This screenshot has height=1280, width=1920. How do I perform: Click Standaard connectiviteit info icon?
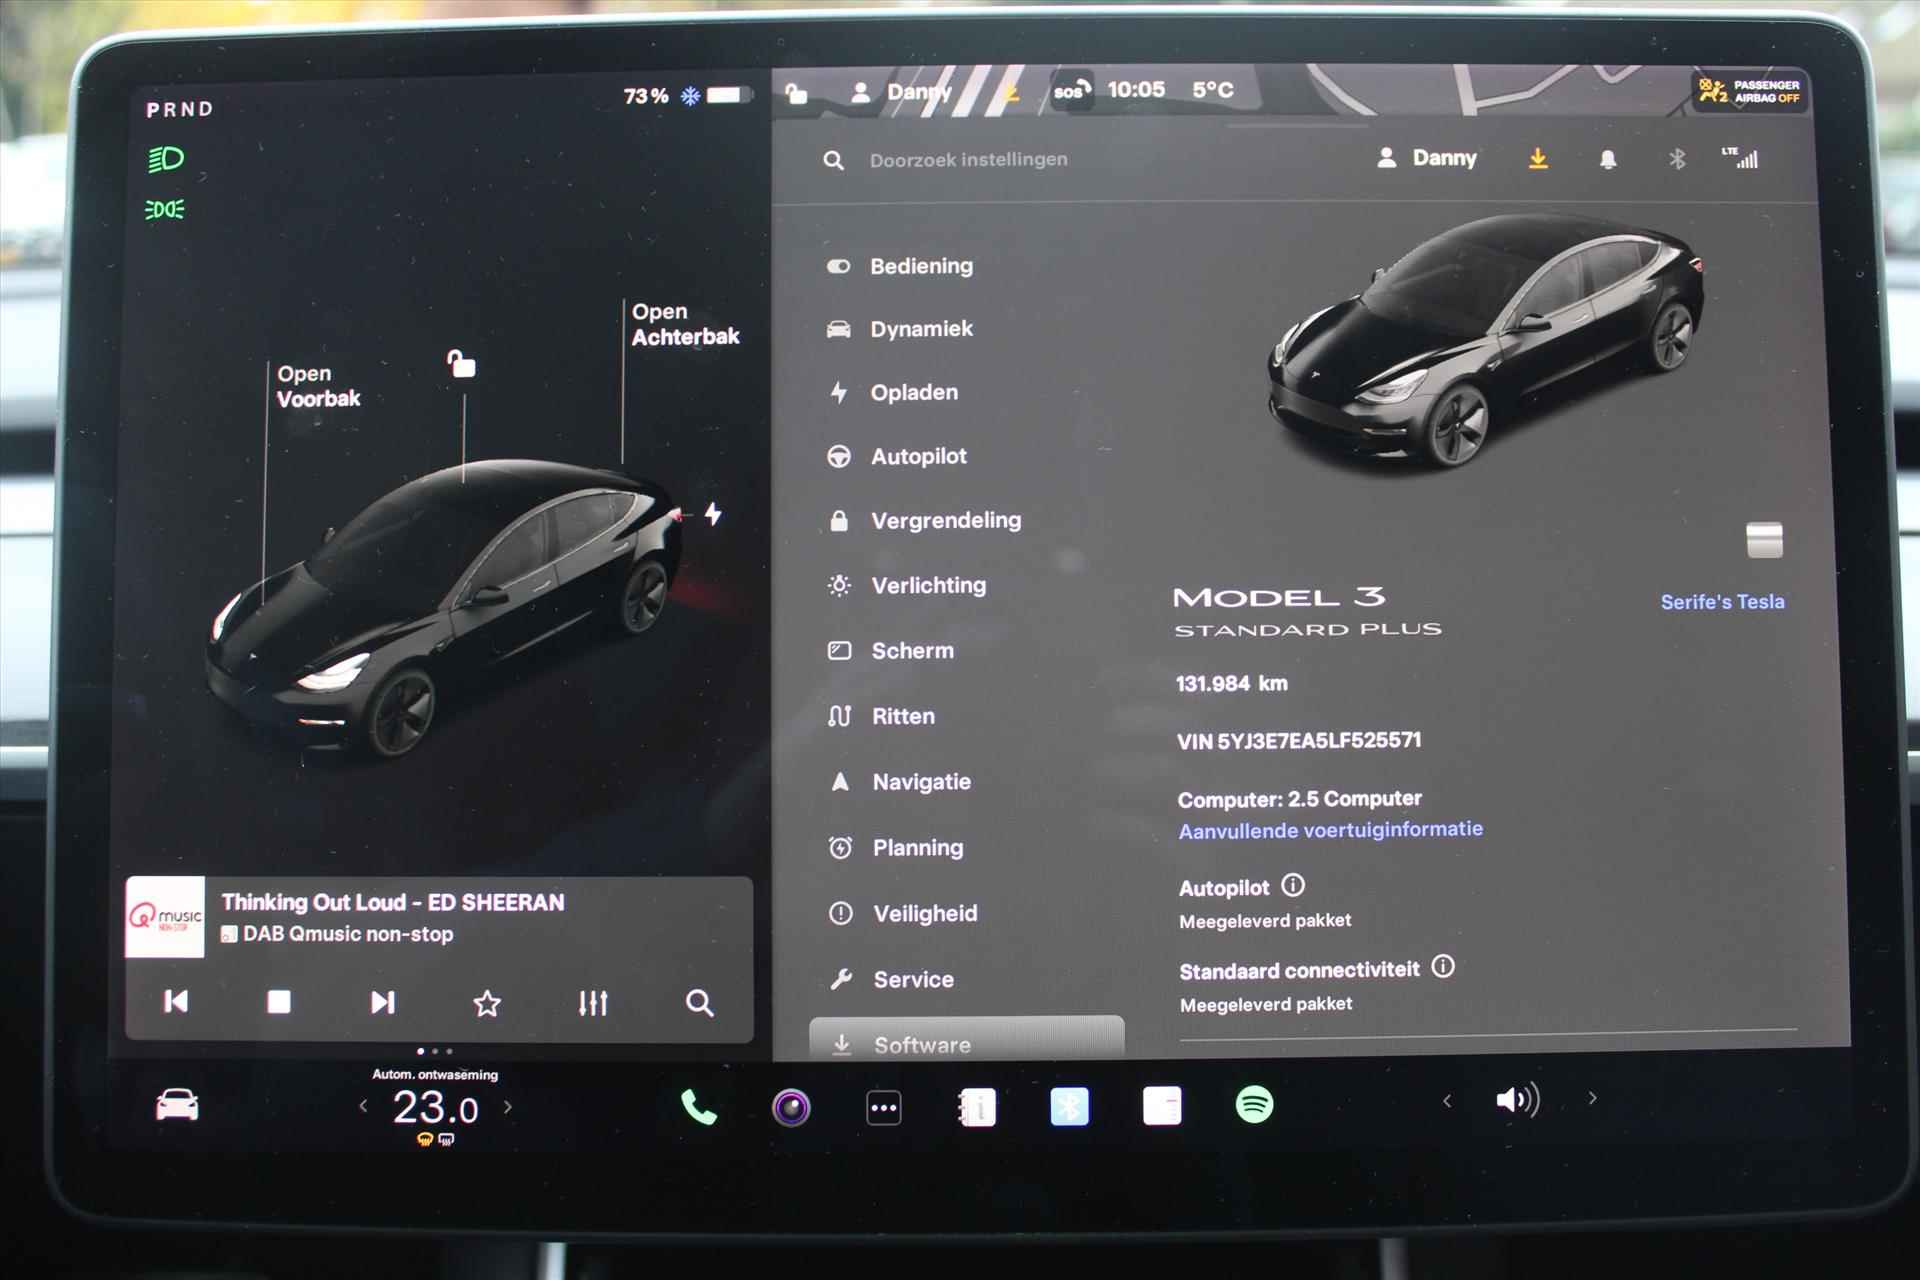[1443, 966]
